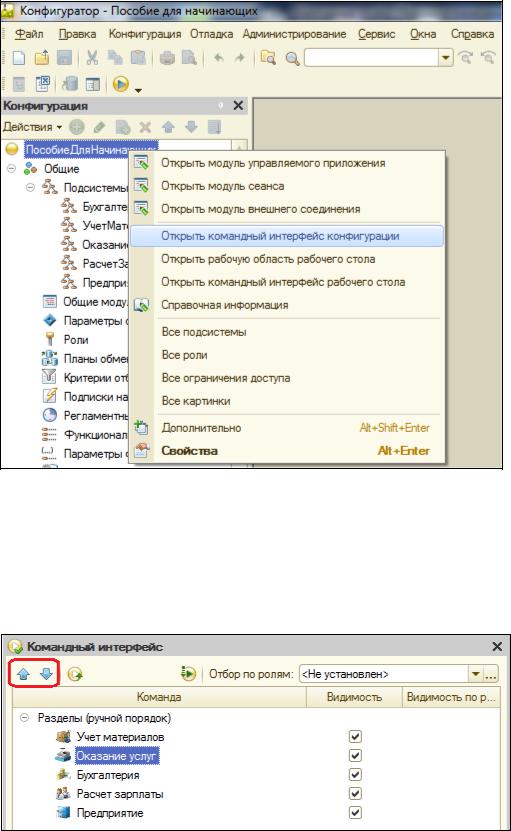
Task: Click the Open file toolbar icon
Action: click(x=42, y=57)
